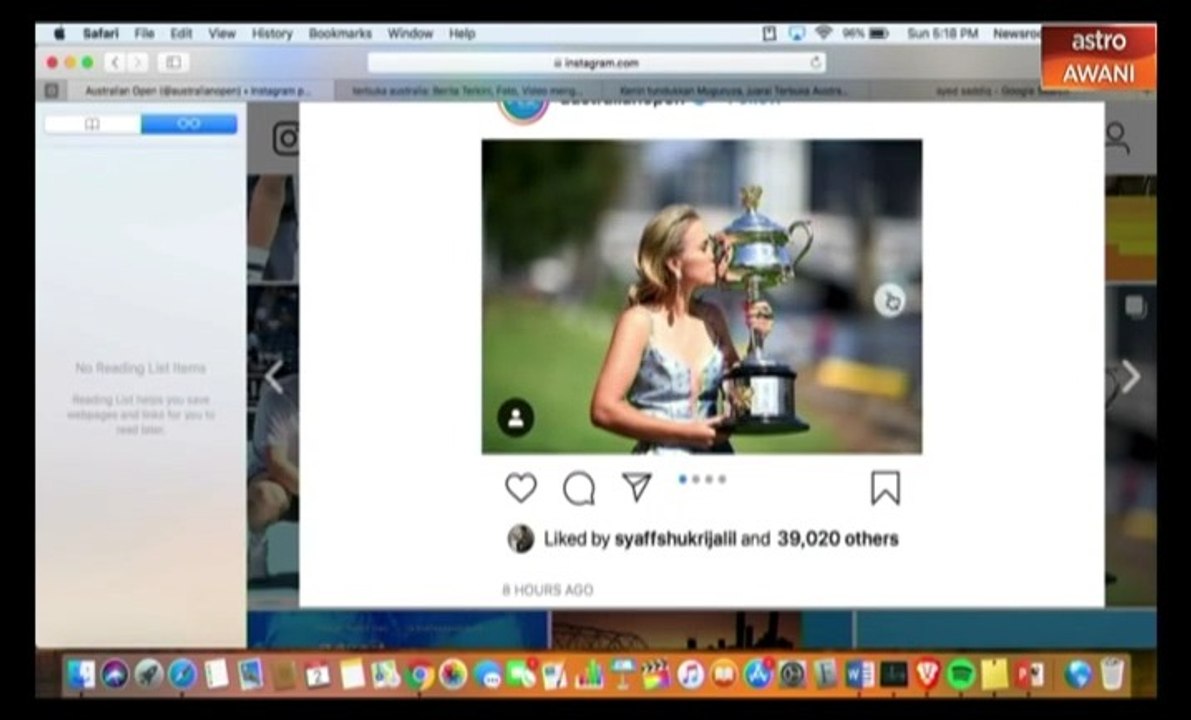Open the Edit menu
Image resolution: width=1191 pixels, height=720 pixels.
pos(181,33)
